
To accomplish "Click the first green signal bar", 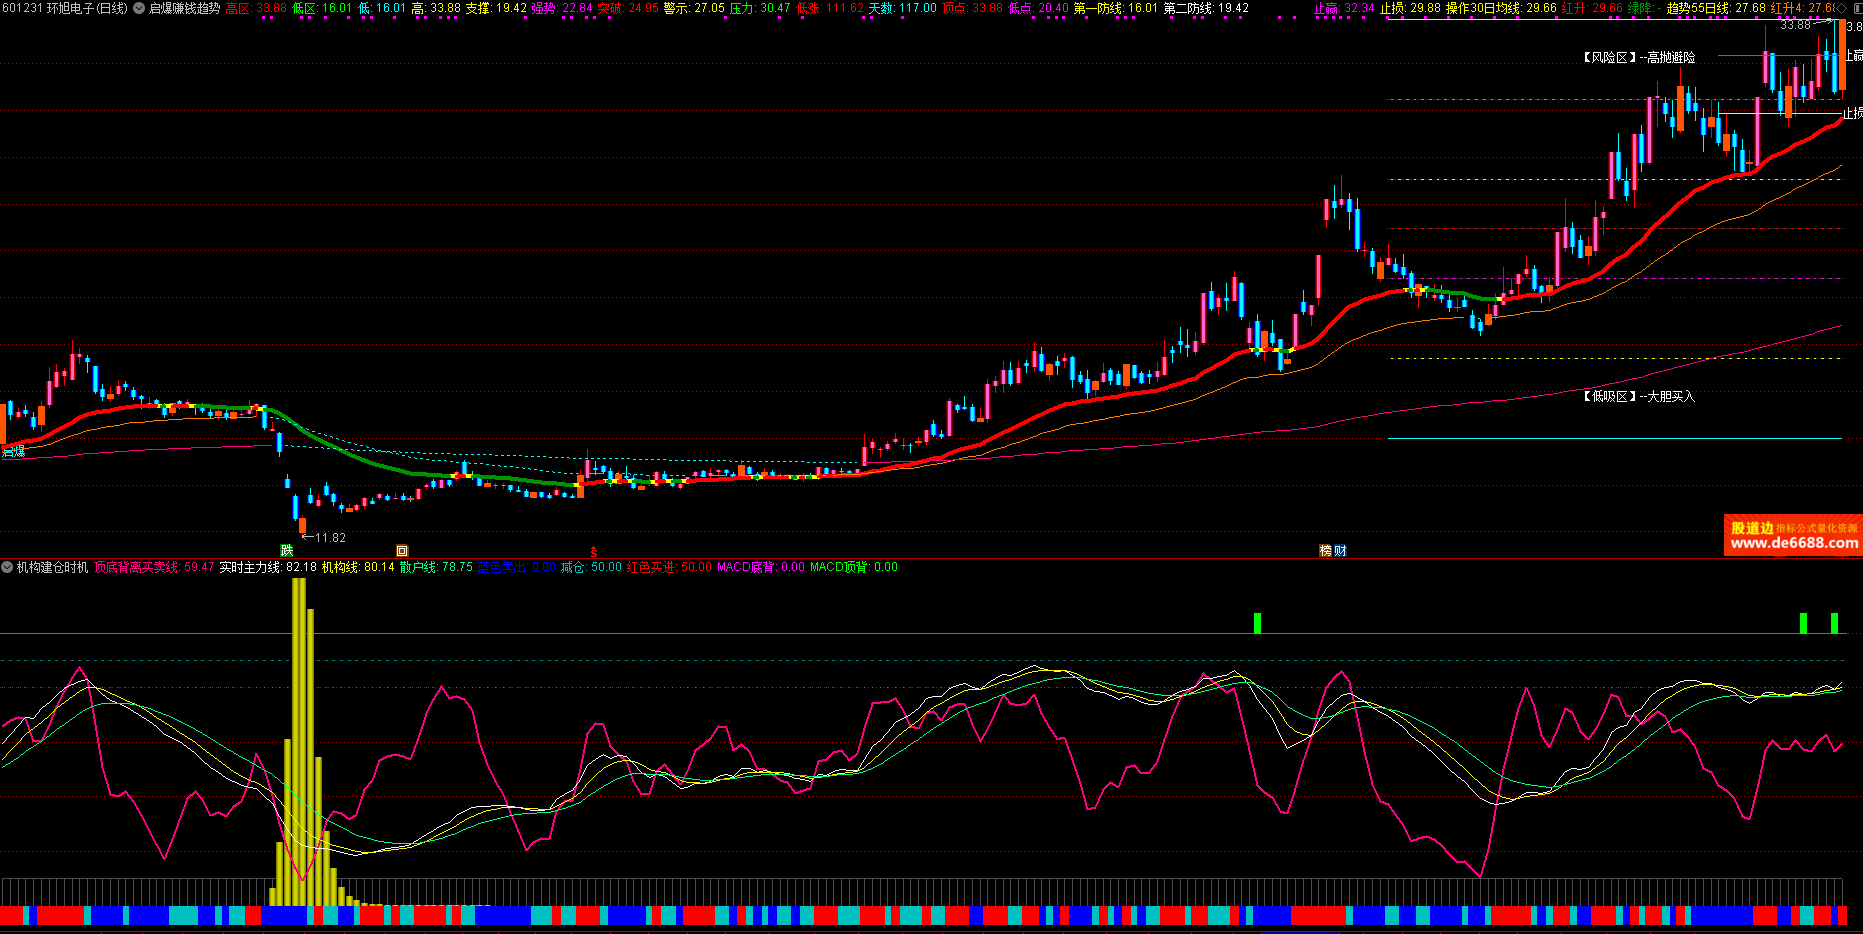I will [x=1257, y=623].
